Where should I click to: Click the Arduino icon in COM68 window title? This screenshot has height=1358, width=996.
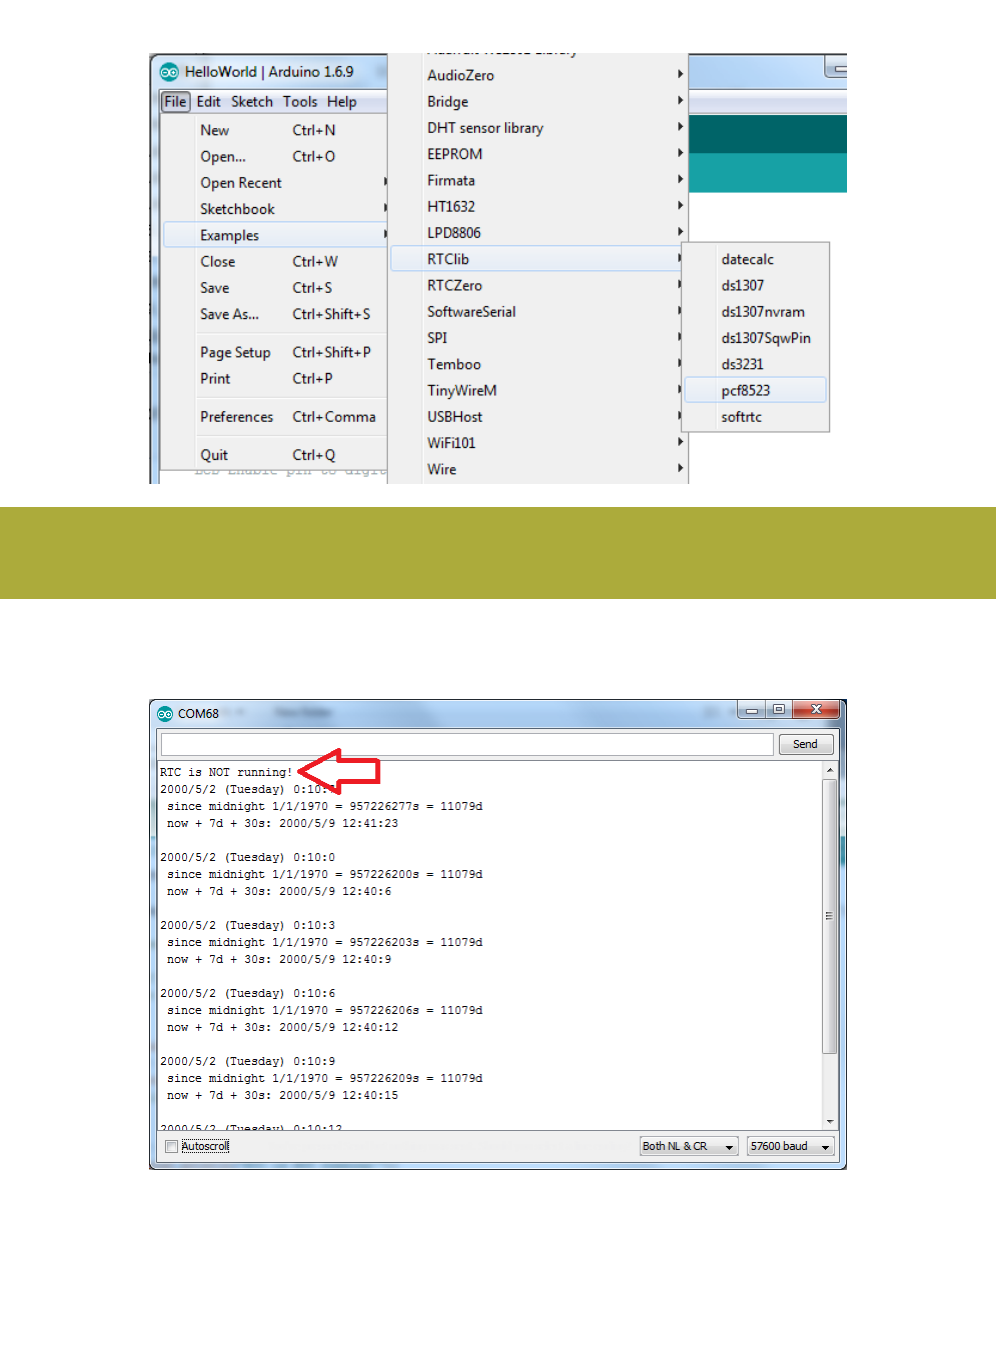[165, 714]
